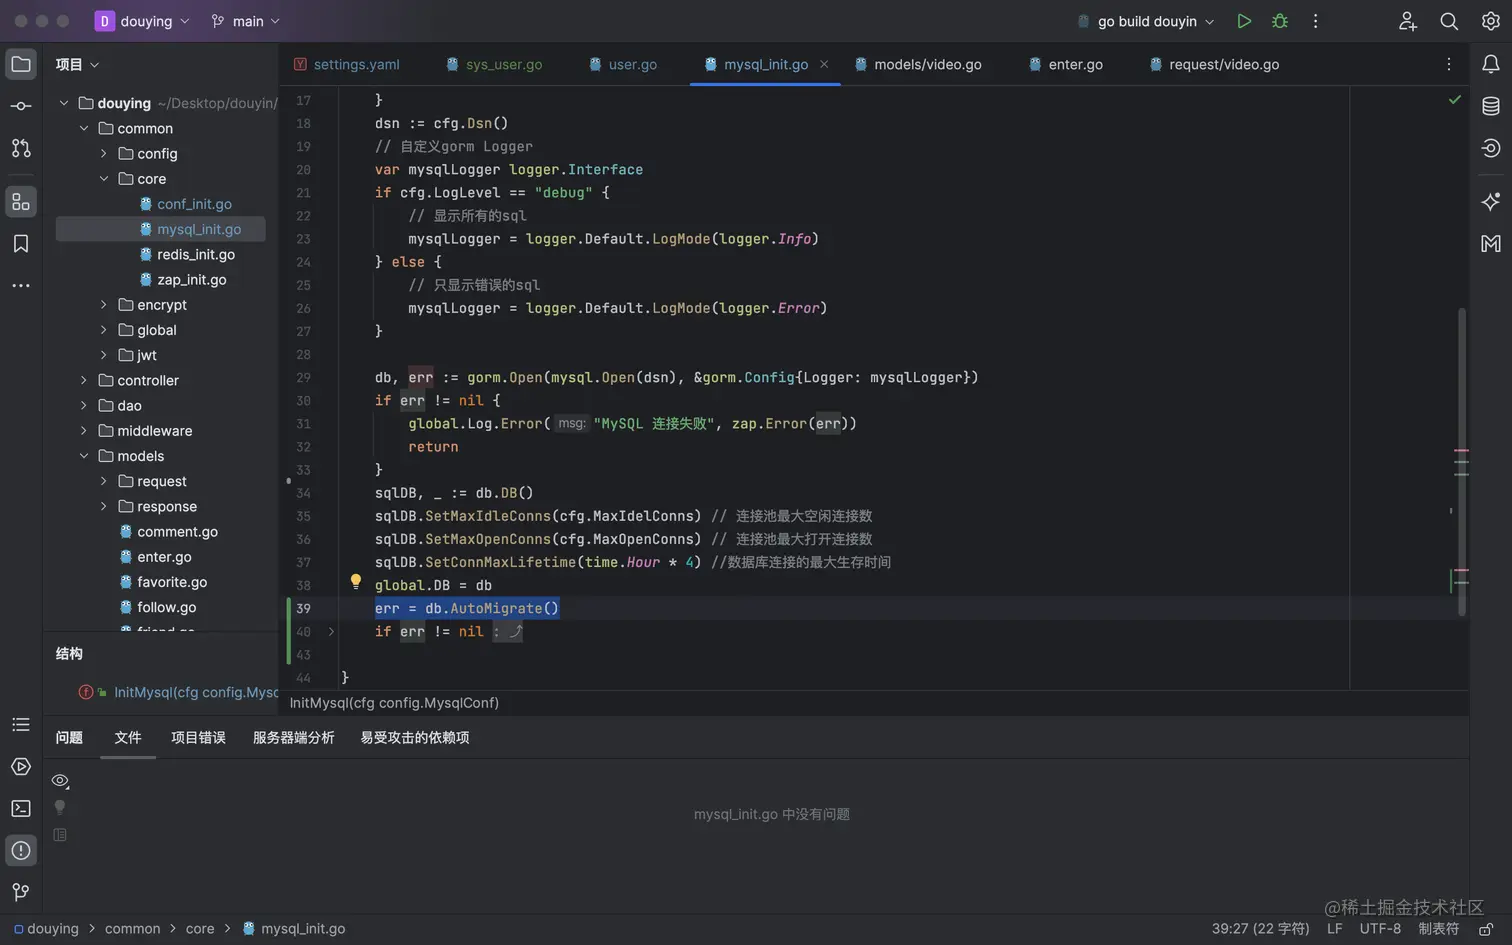Toggle preview pane icon in Problems panel
Screen dimensions: 1512x945
tap(60, 834)
